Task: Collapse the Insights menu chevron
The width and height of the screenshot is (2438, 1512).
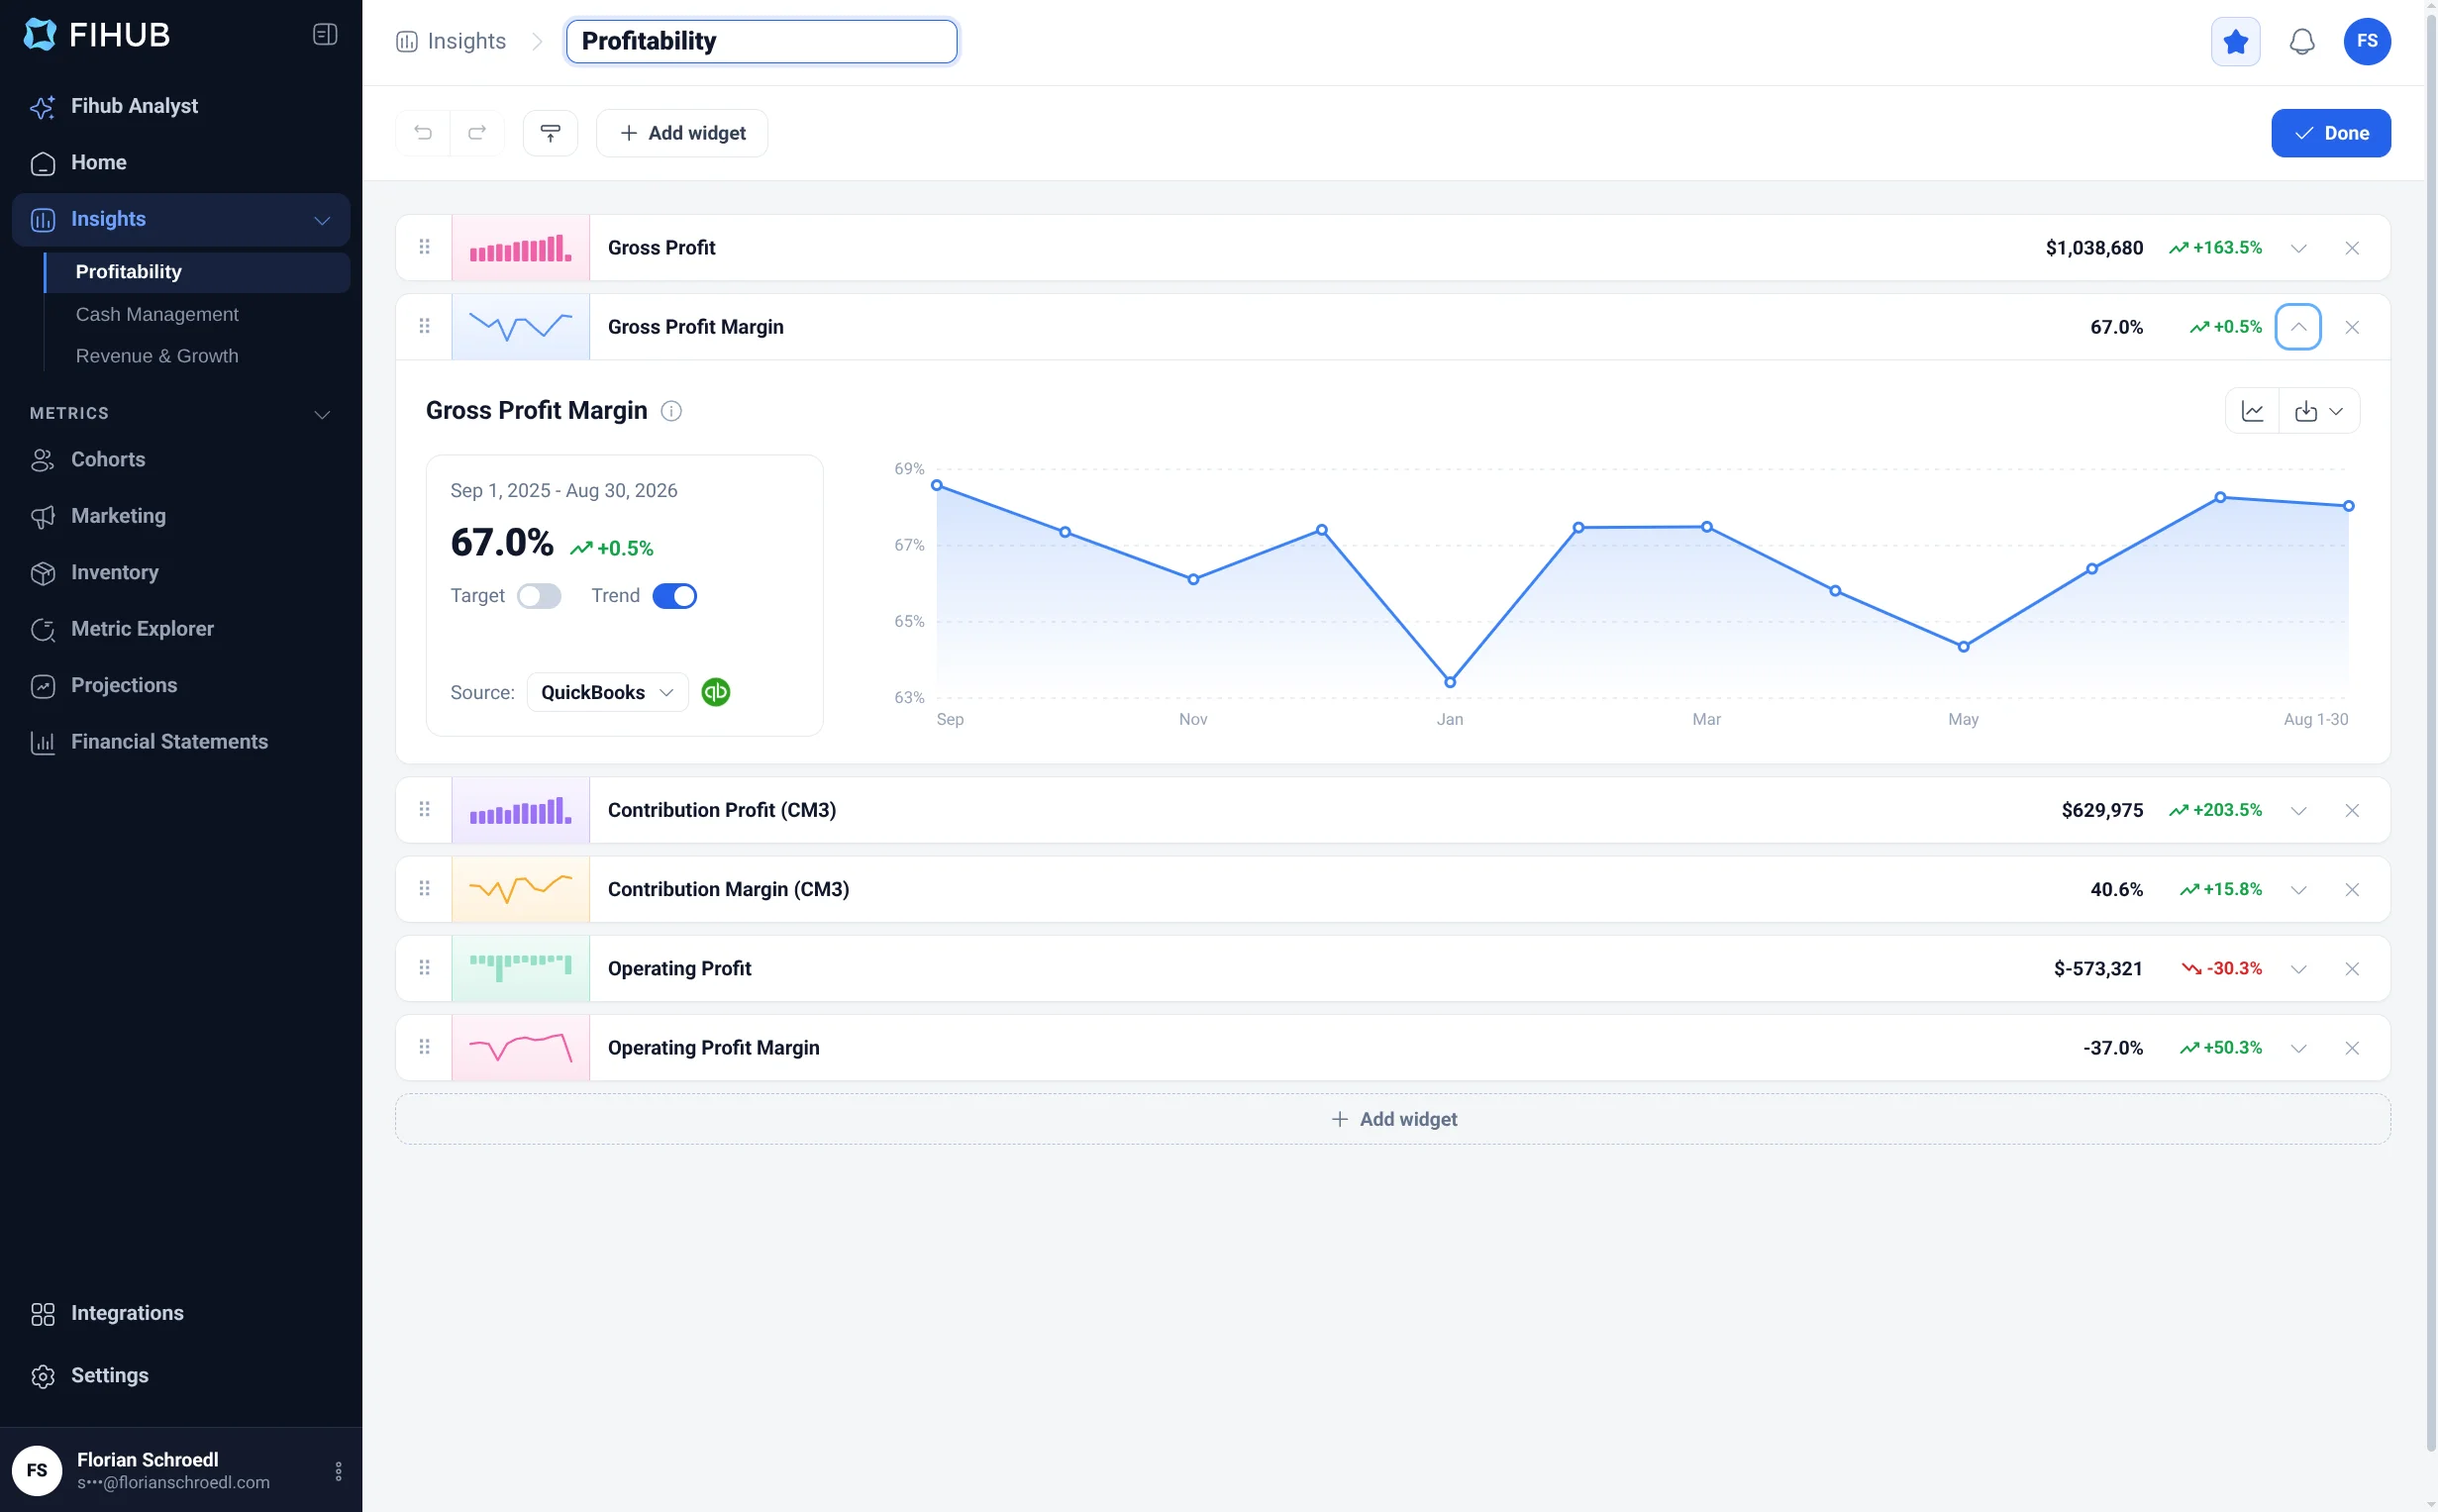Action: pos(322,220)
